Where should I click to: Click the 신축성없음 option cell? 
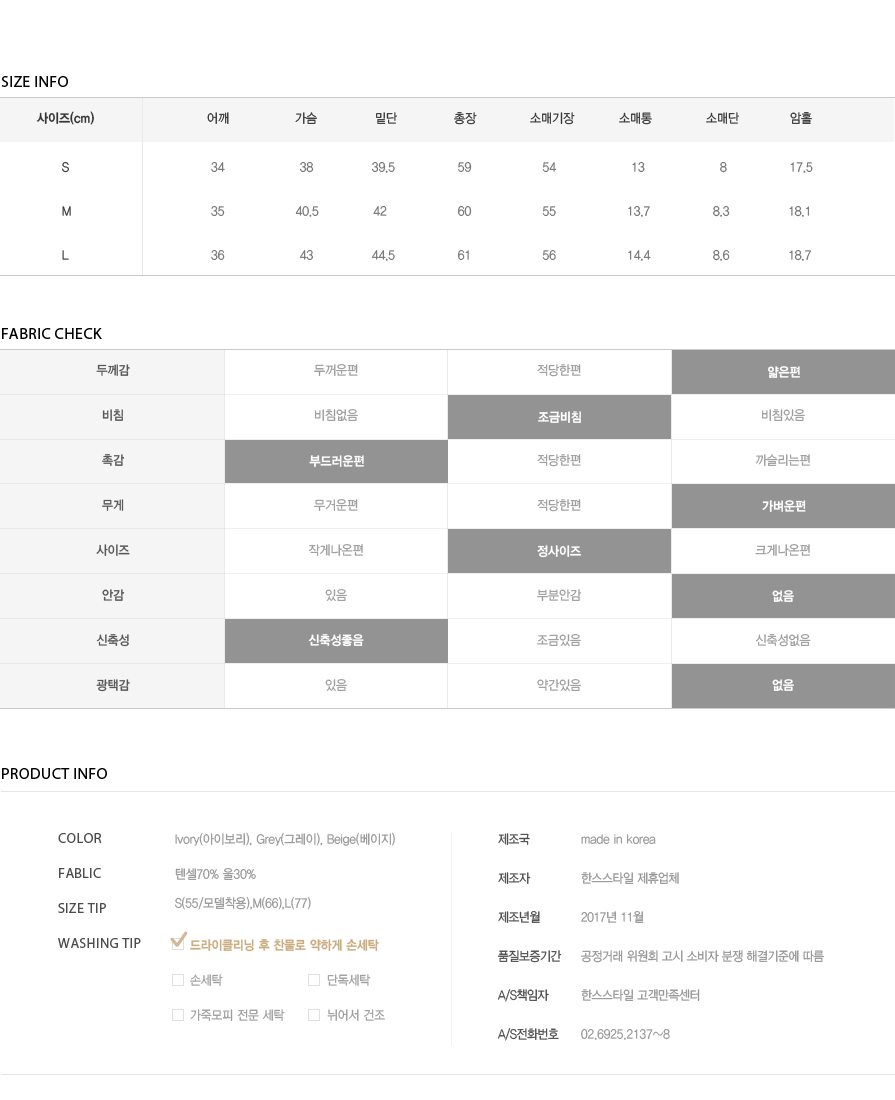pos(783,640)
